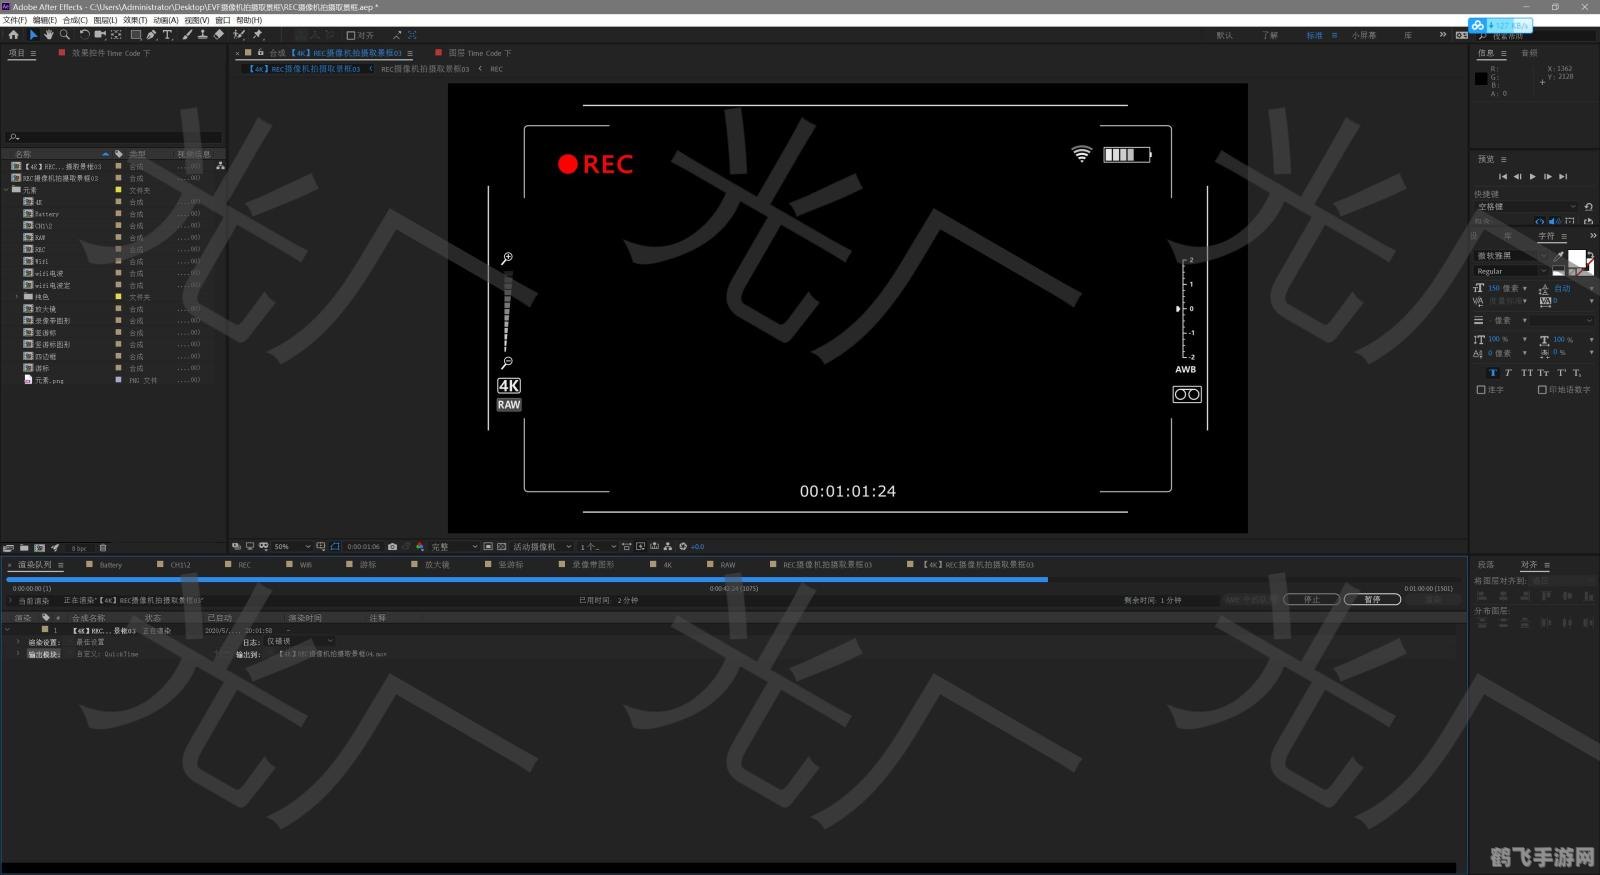Image resolution: width=1600 pixels, height=875 pixels.
Task: Click the Project panel search field
Action: pos(113,137)
